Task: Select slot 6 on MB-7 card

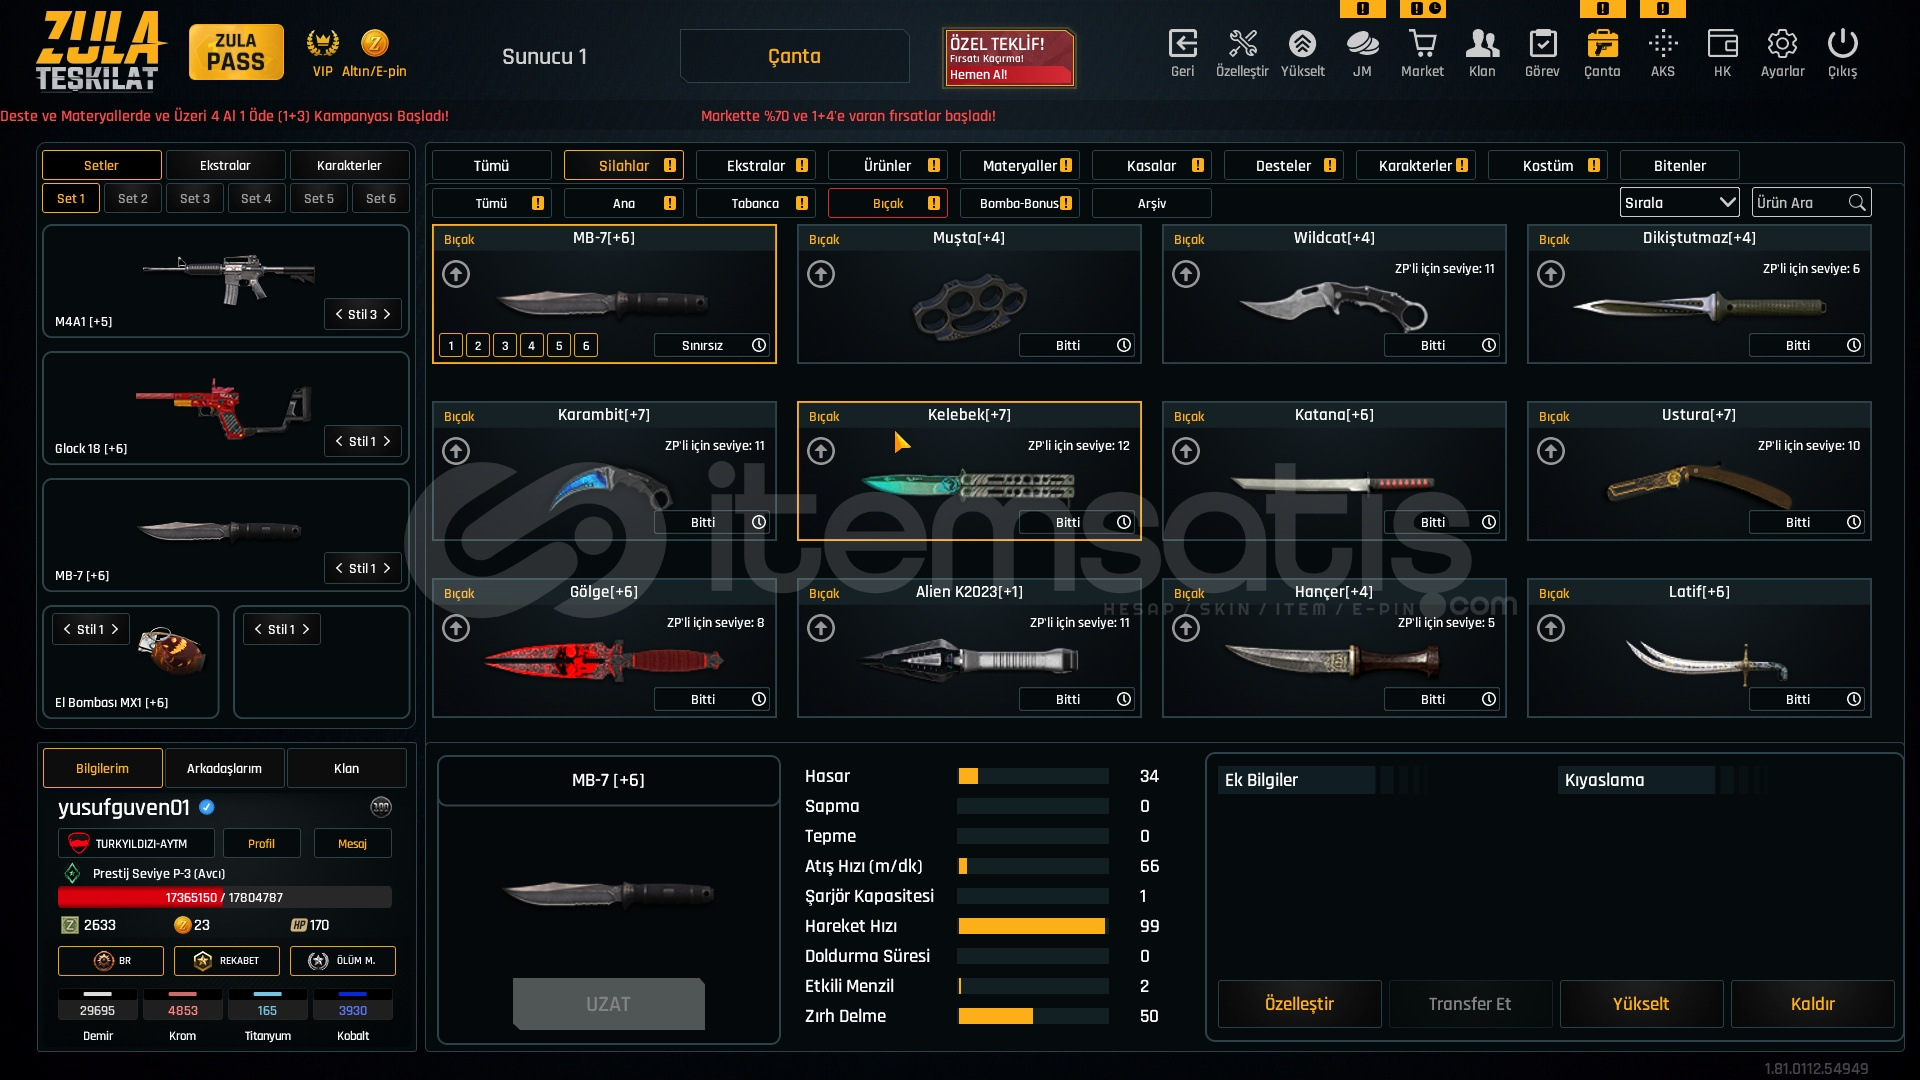Action: (x=586, y=345)
